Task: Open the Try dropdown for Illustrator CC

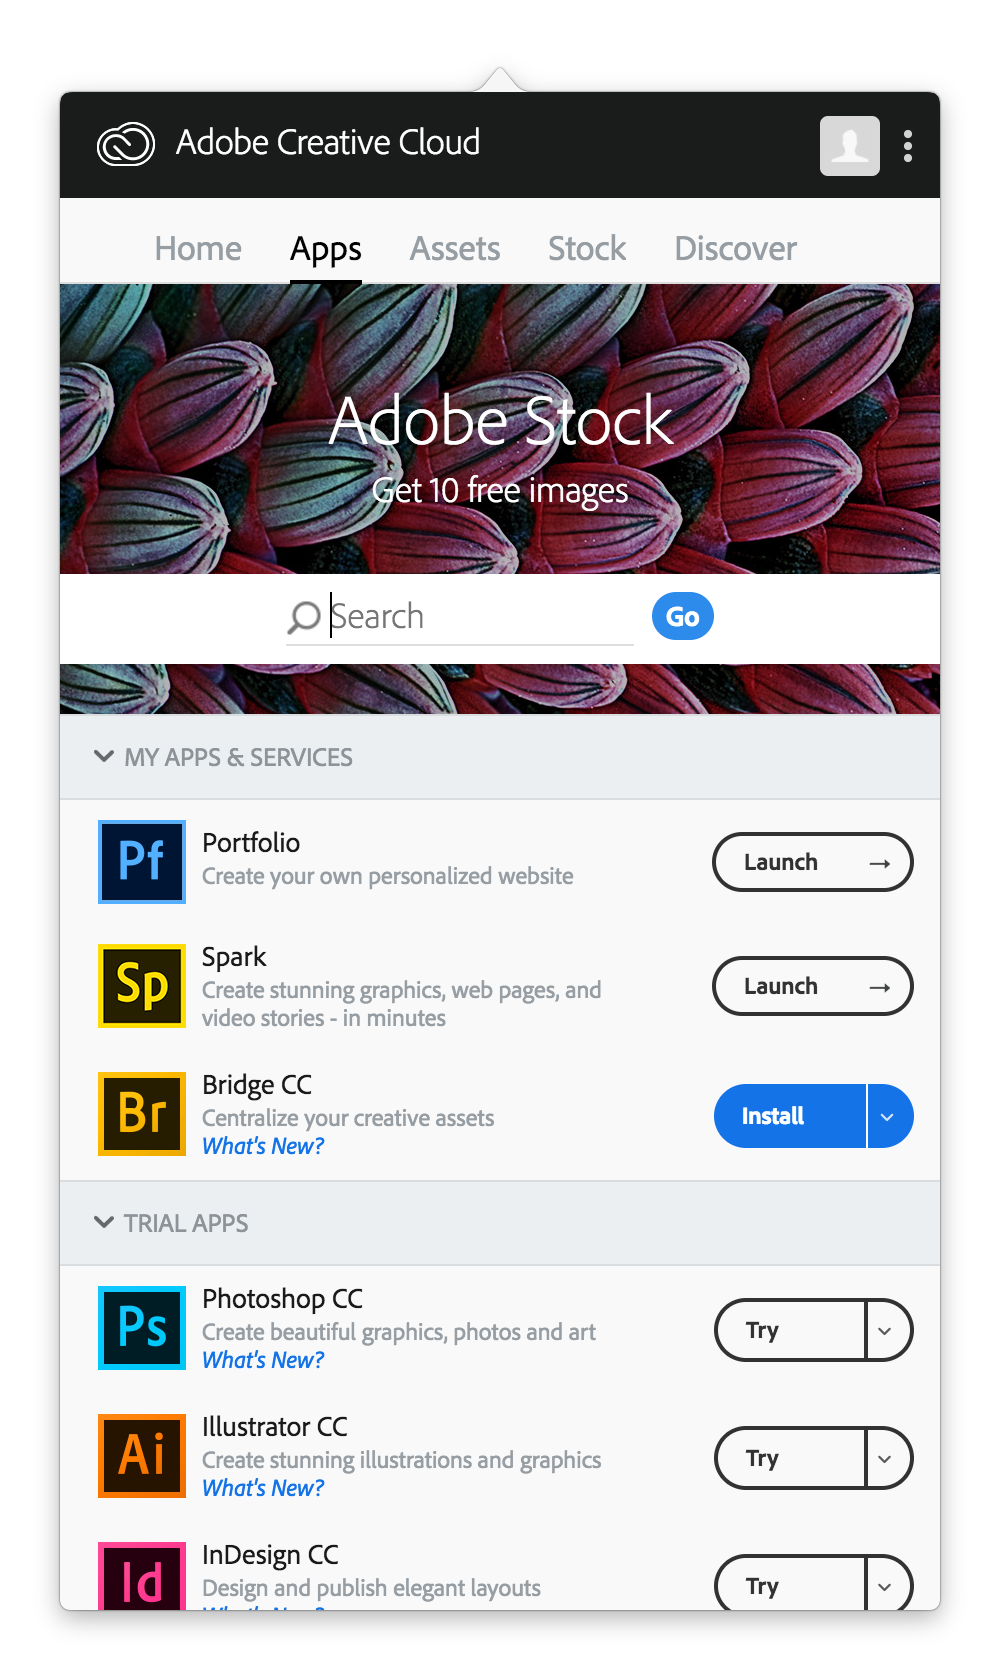Action: click(884, 1458)
